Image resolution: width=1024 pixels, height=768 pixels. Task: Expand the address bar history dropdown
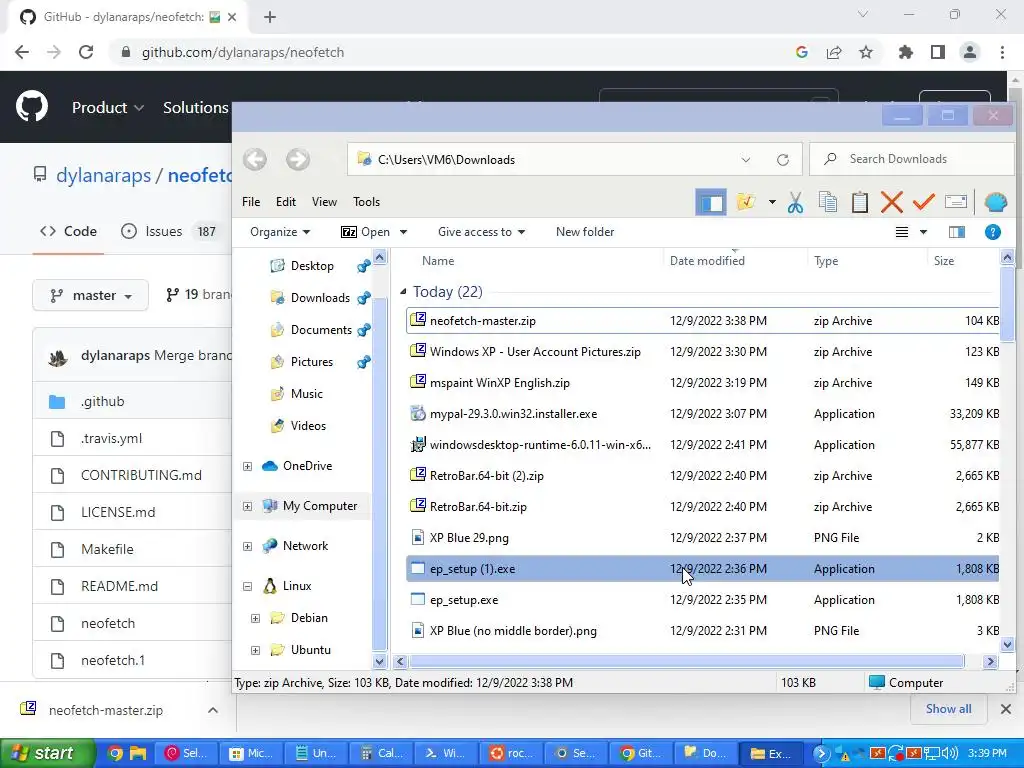click(745, 159)
